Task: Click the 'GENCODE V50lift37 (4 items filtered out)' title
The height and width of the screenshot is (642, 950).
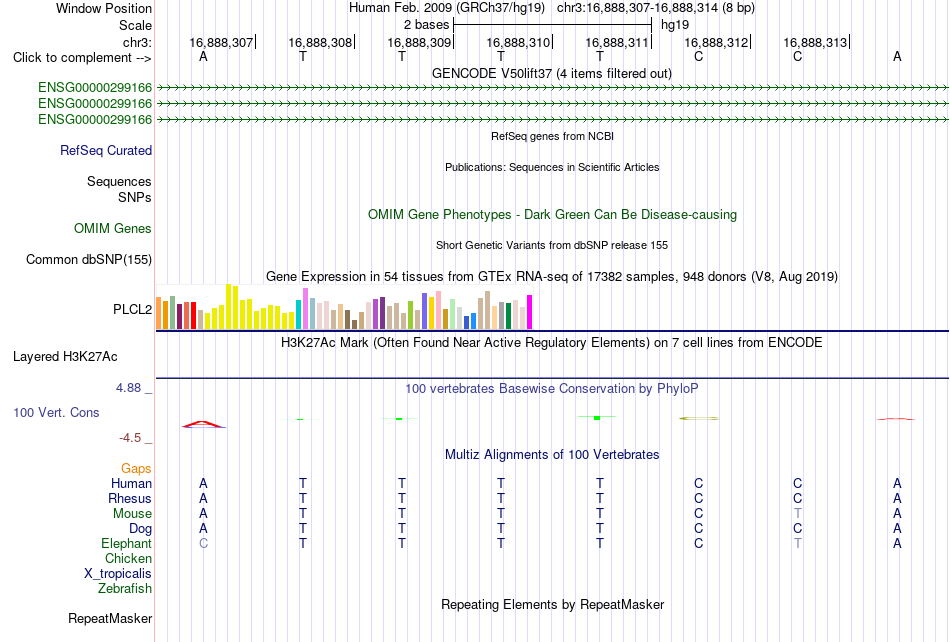Action: pos(552,73)
